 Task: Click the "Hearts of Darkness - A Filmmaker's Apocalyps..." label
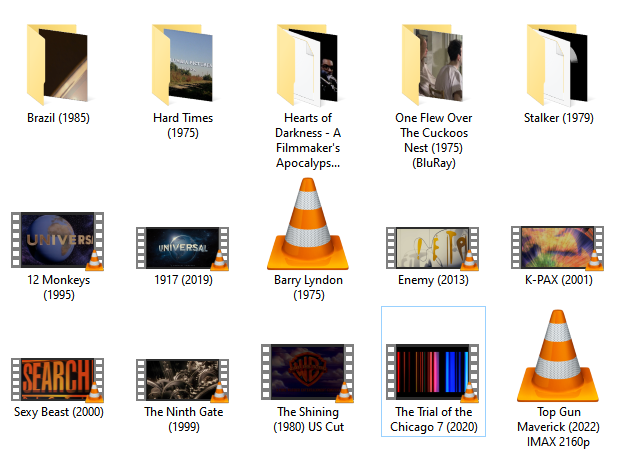pyautogui.click(x=308, y=141)
